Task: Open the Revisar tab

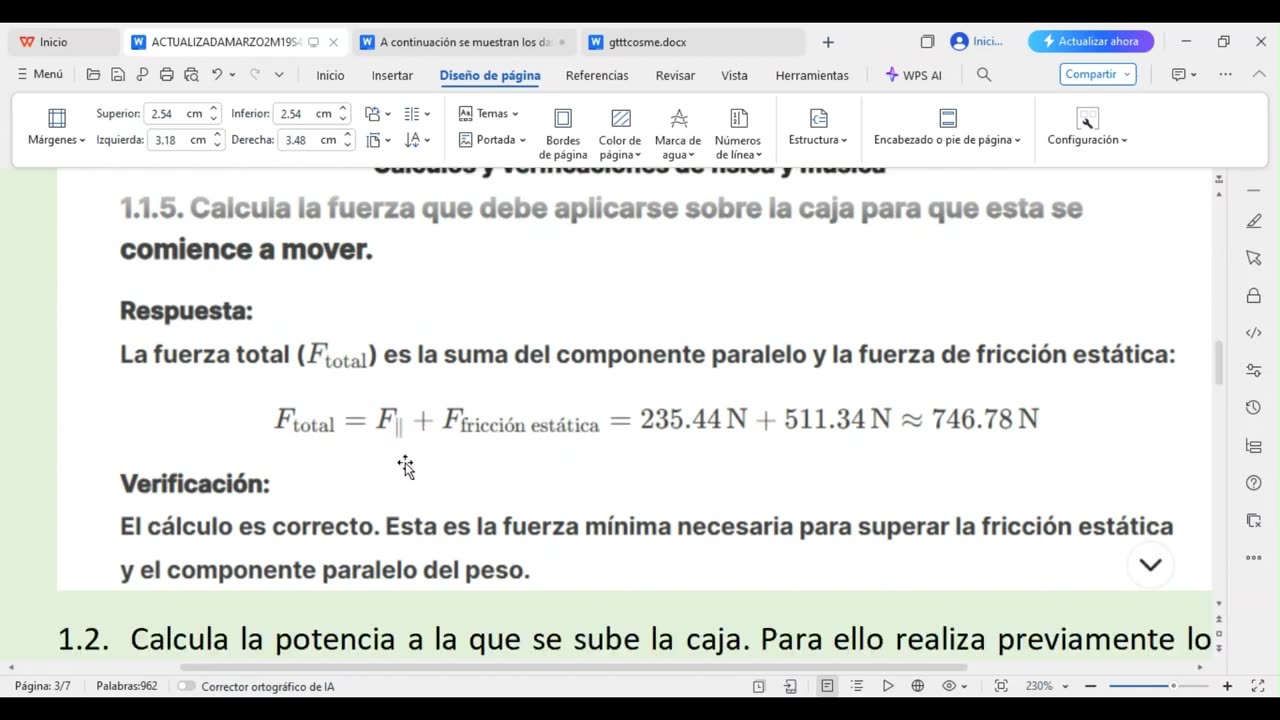Action: [x=675, y=75]
